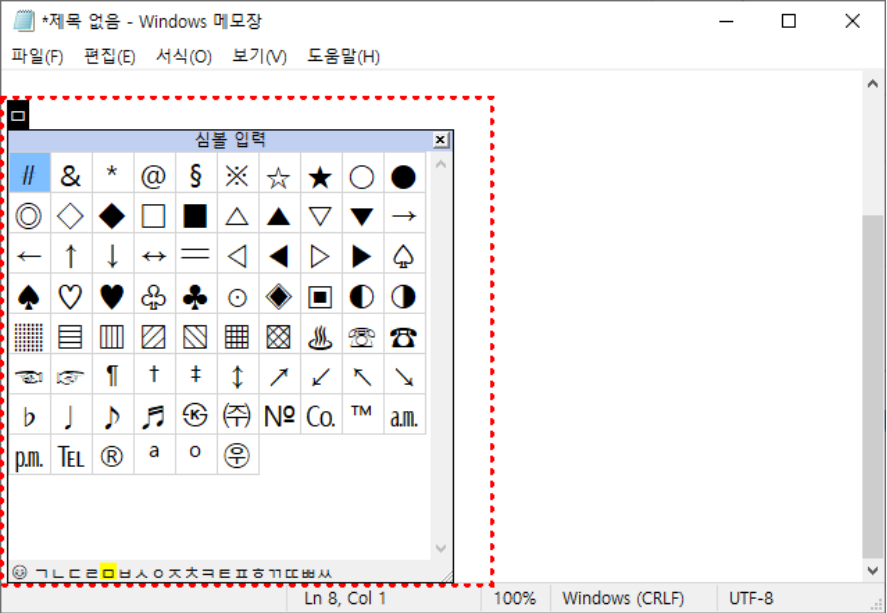This screenshot has width=887, height=613.
Task: Close the 심볼 입력 panel
Action: (441, 140)
